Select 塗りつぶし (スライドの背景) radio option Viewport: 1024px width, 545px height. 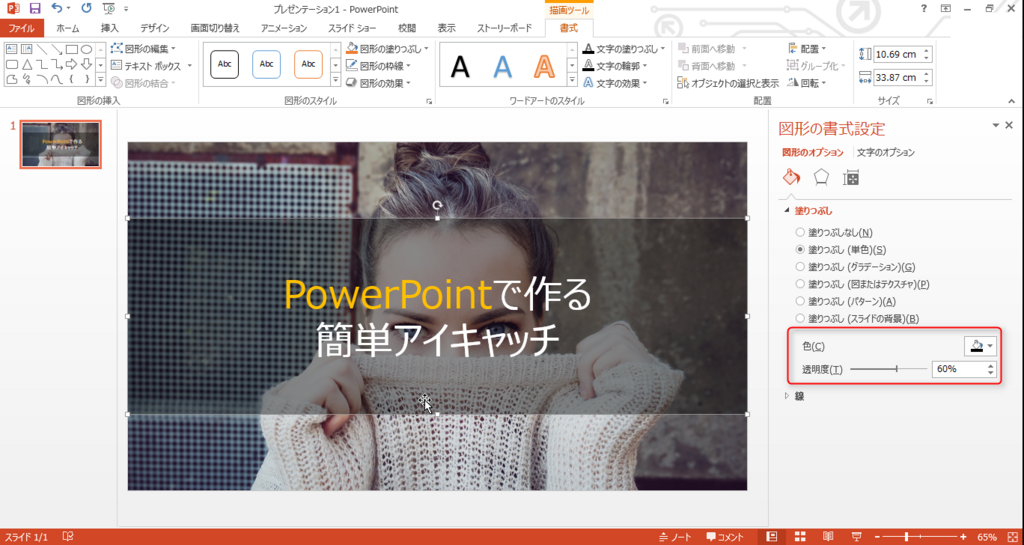pos(800,319)
